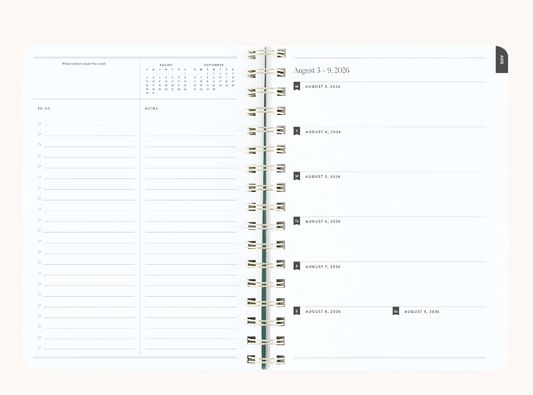Click the green ribbon bookmark in the spine

click(x=264, y=208)
